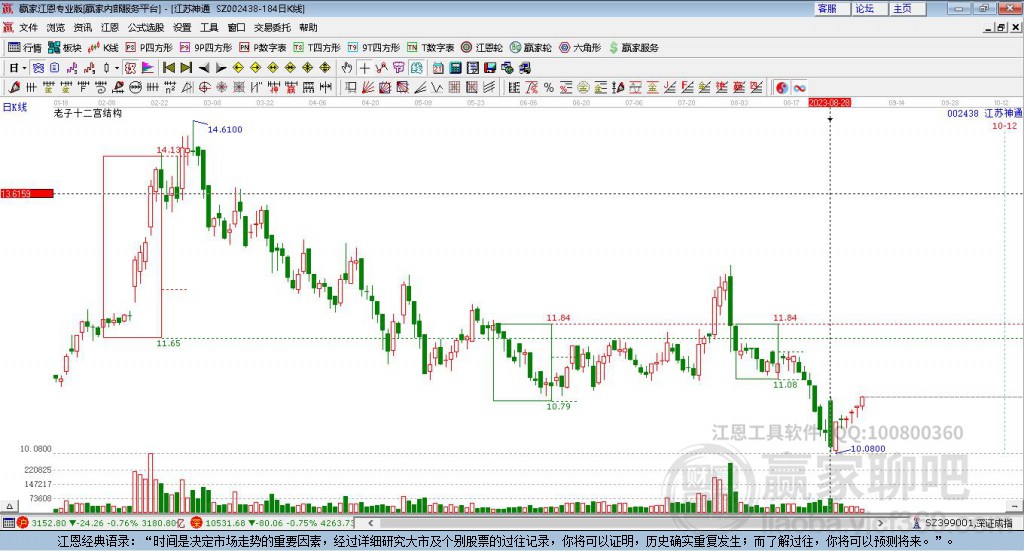This screenshot has width=1024, height=551.
Task: Open the 公式选股 menu
Action: click(146, 27)
